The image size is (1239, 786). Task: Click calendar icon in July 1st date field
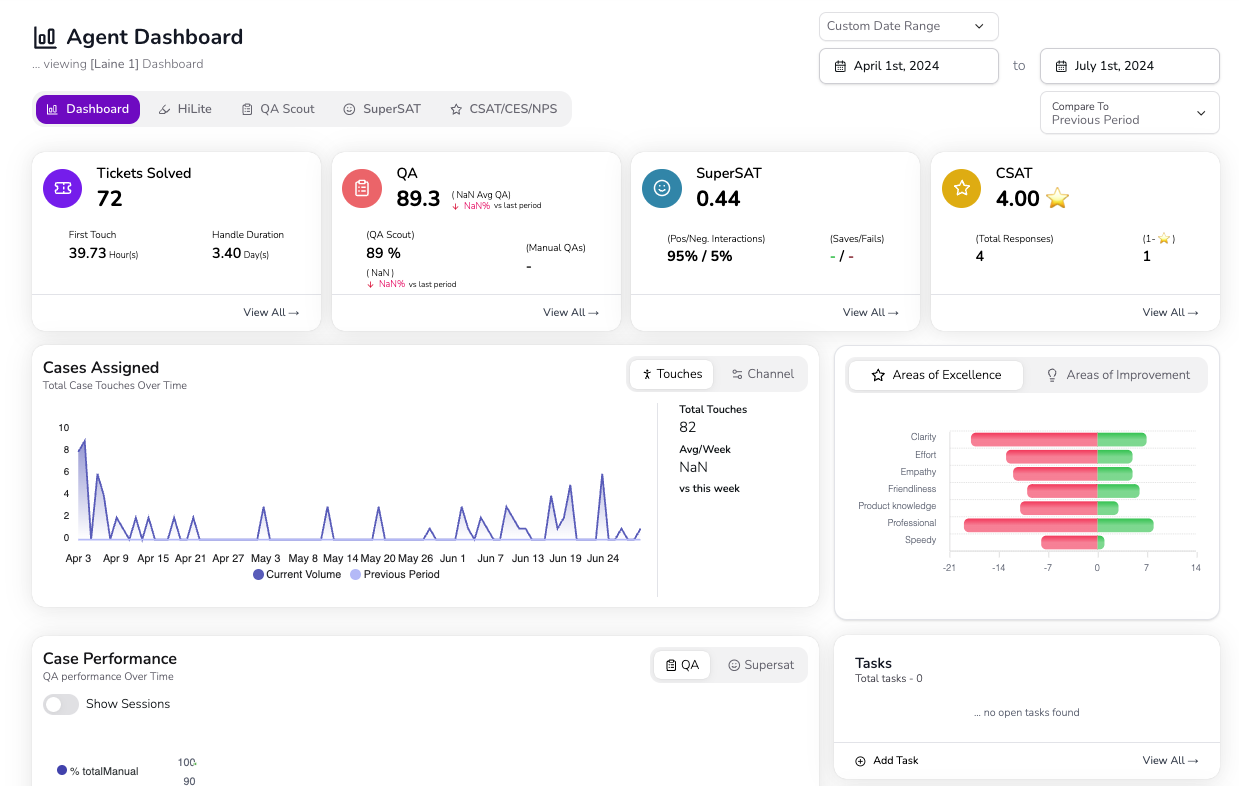(x=1061, y=67)
